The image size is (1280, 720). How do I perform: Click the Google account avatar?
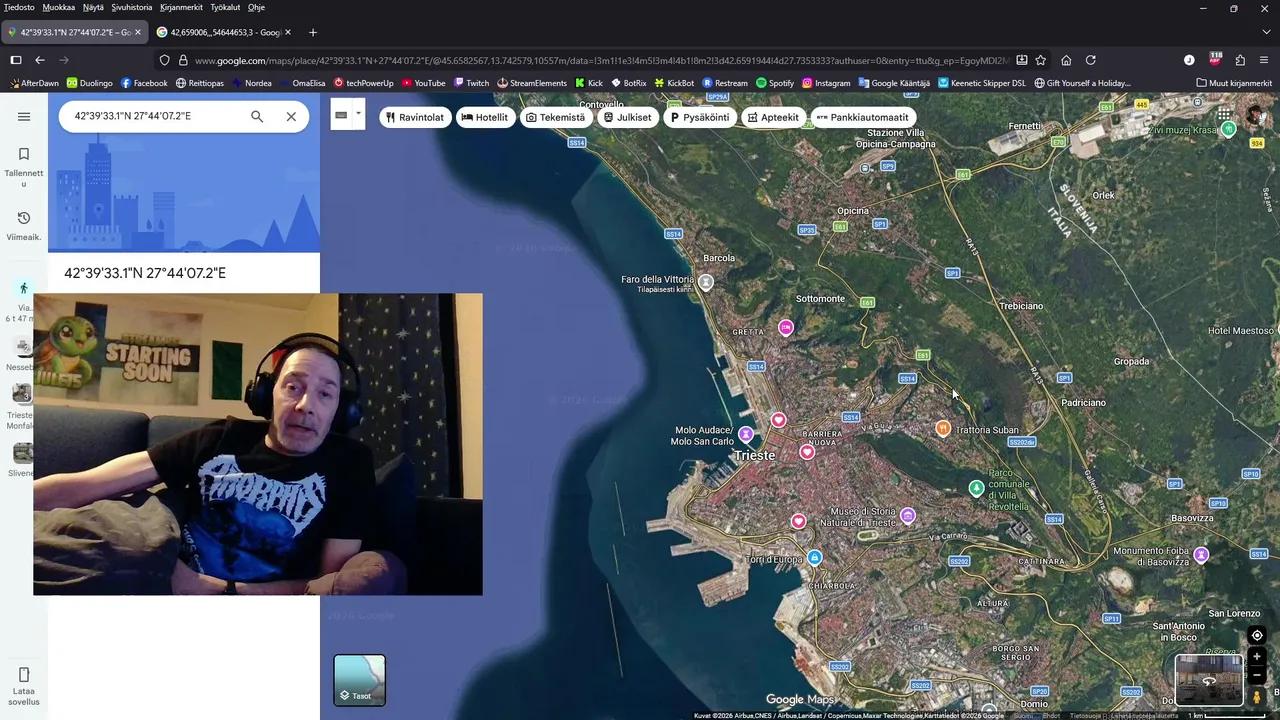1254,115
